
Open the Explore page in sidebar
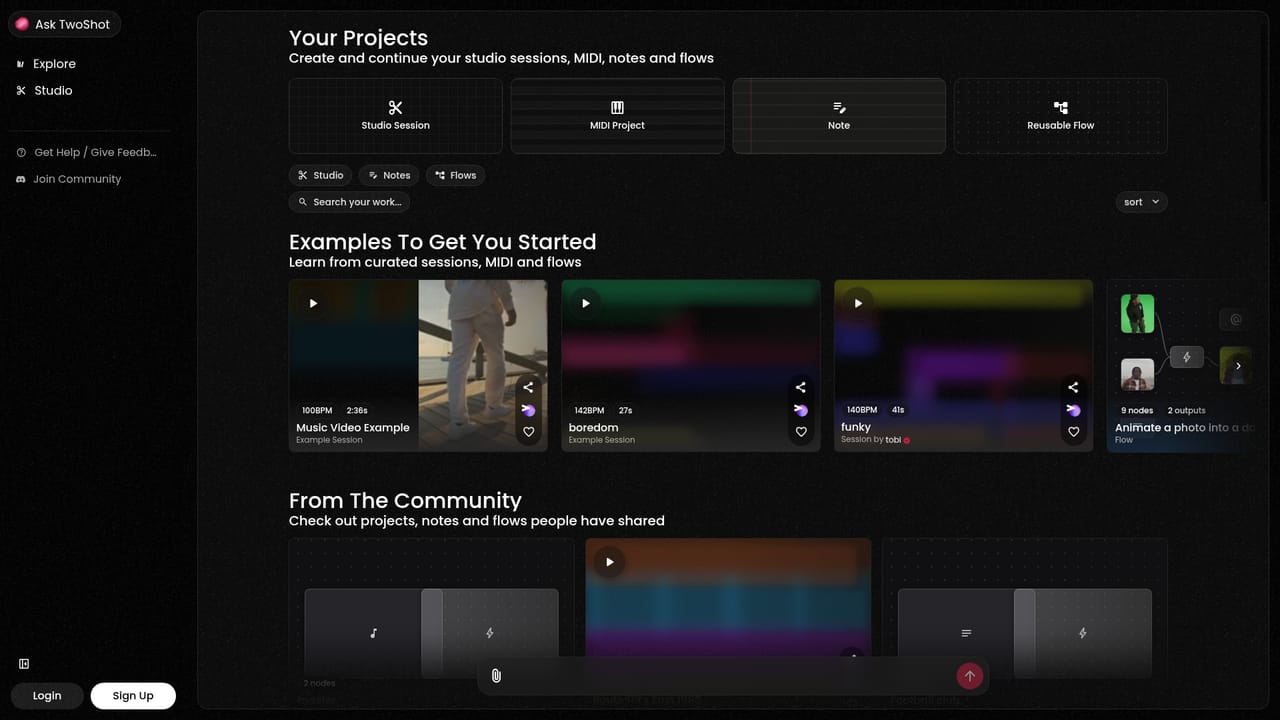(x=46, y=64)
